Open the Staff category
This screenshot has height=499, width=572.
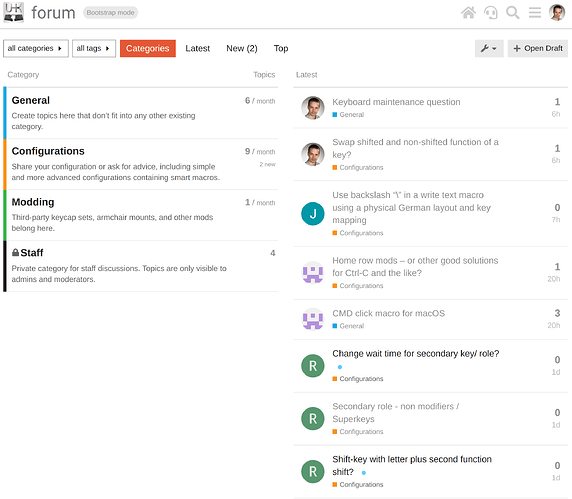[32, 252]
